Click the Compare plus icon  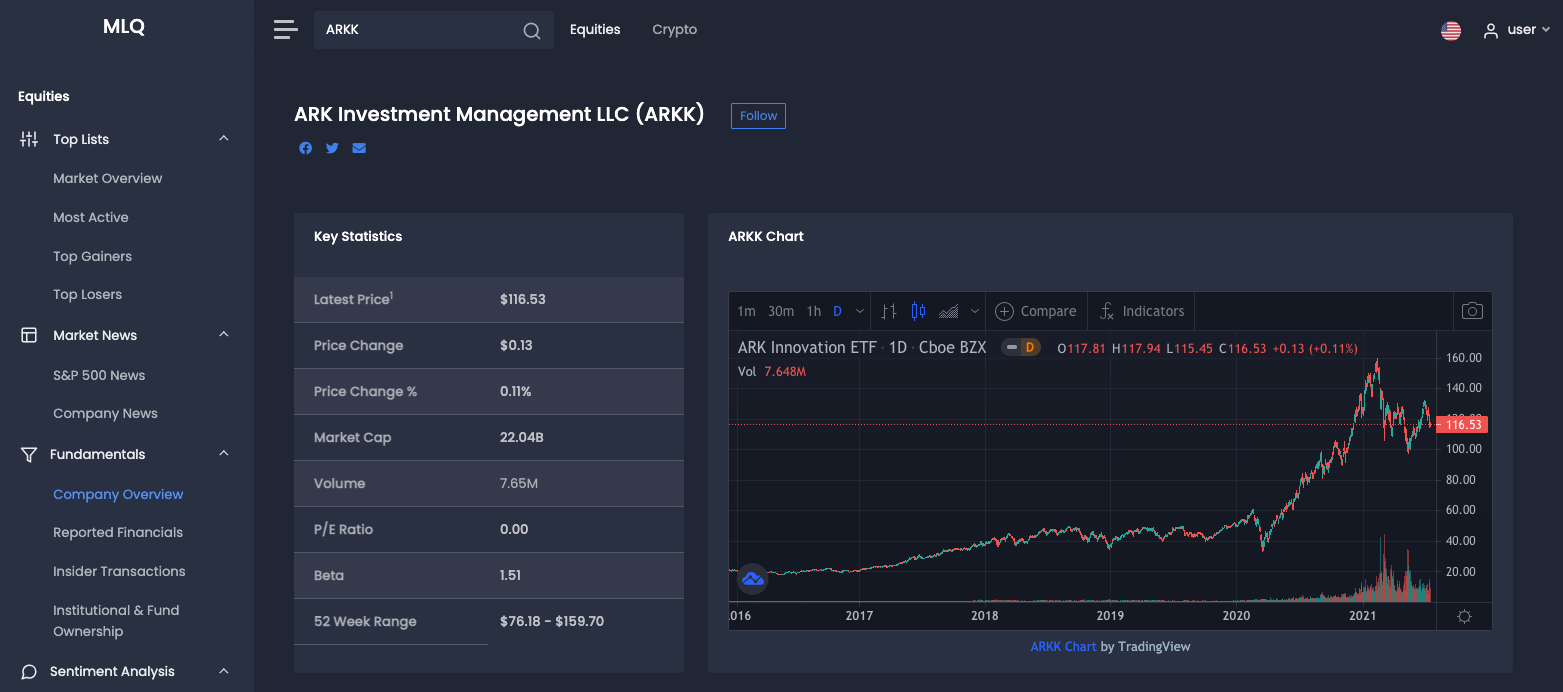pos(1005,311)
